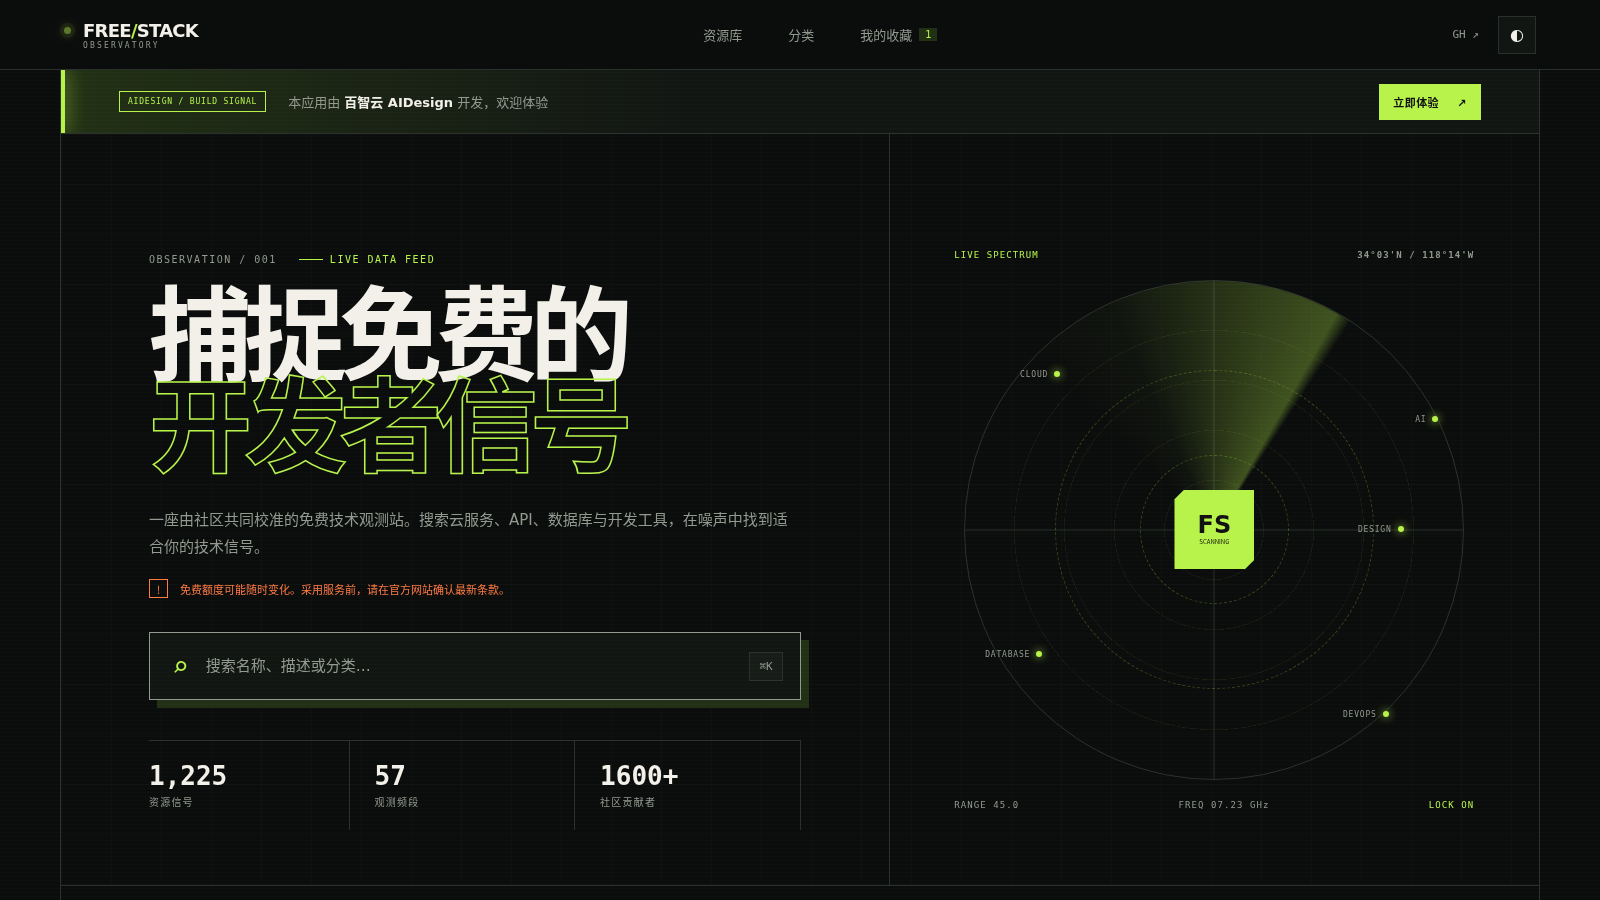
Task: Click the OBSERVATION / 001 label
Action: [212, 259]
